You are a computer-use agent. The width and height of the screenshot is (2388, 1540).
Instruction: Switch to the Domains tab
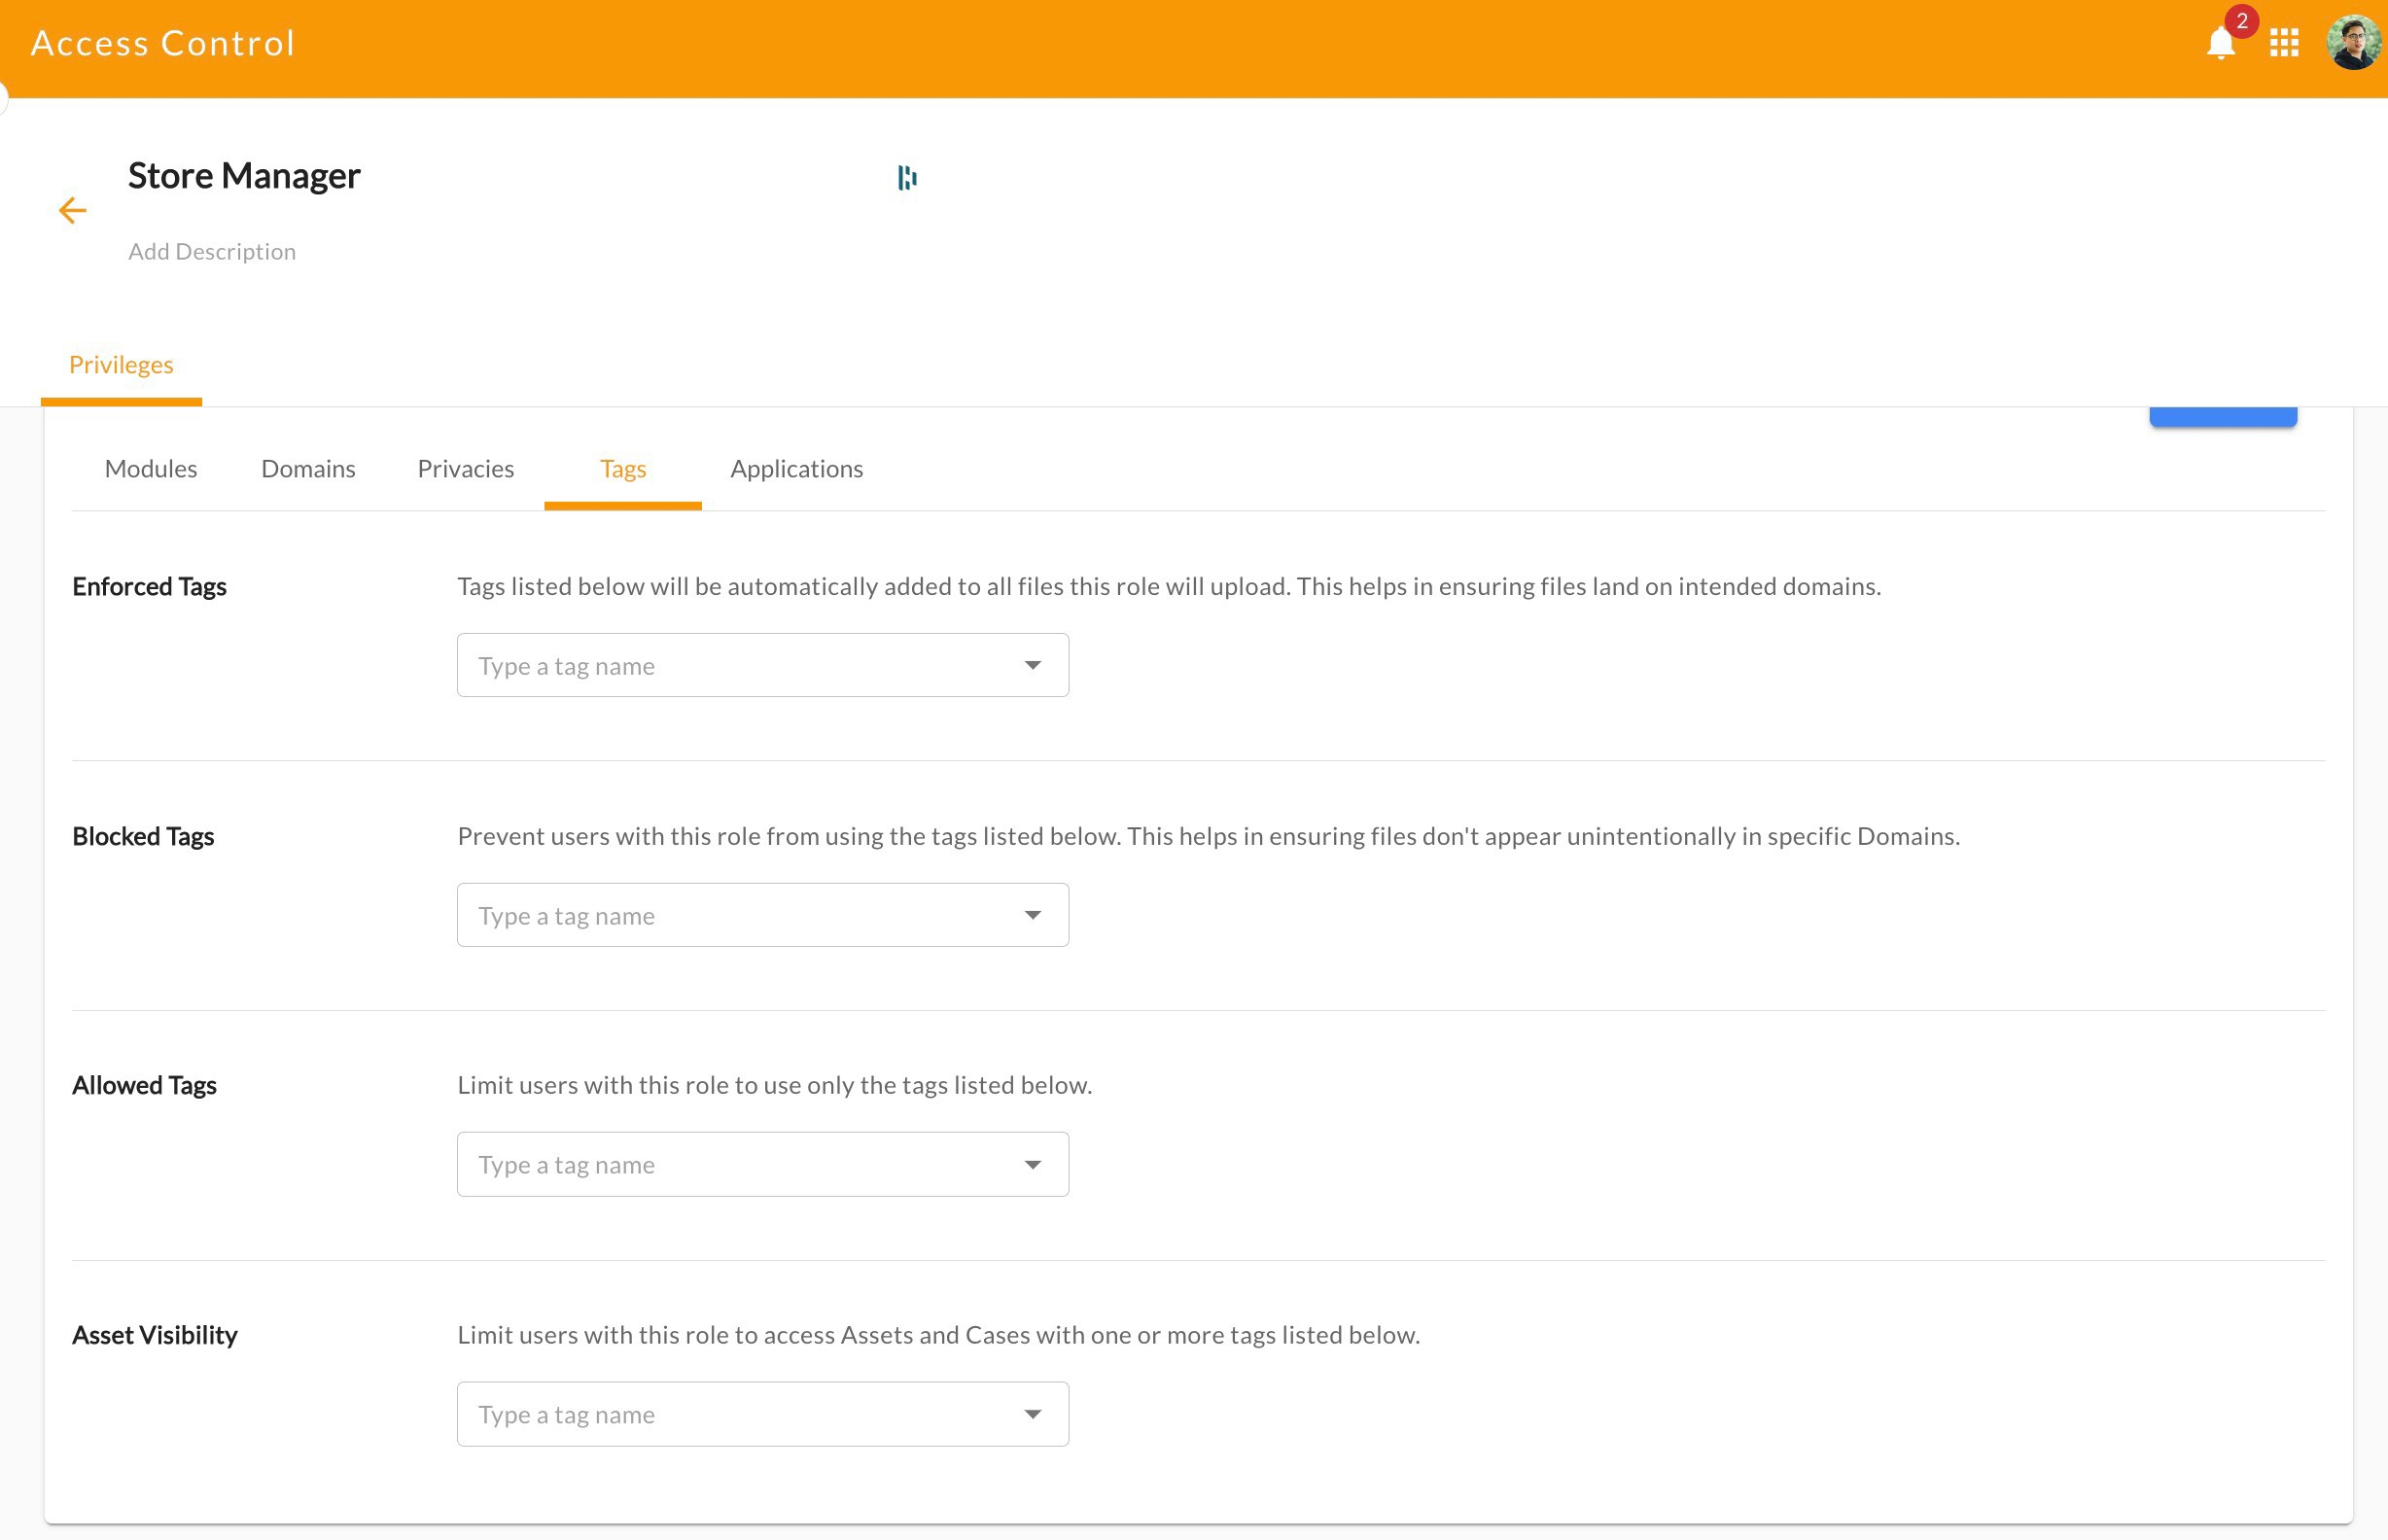[x=308, y=469]
